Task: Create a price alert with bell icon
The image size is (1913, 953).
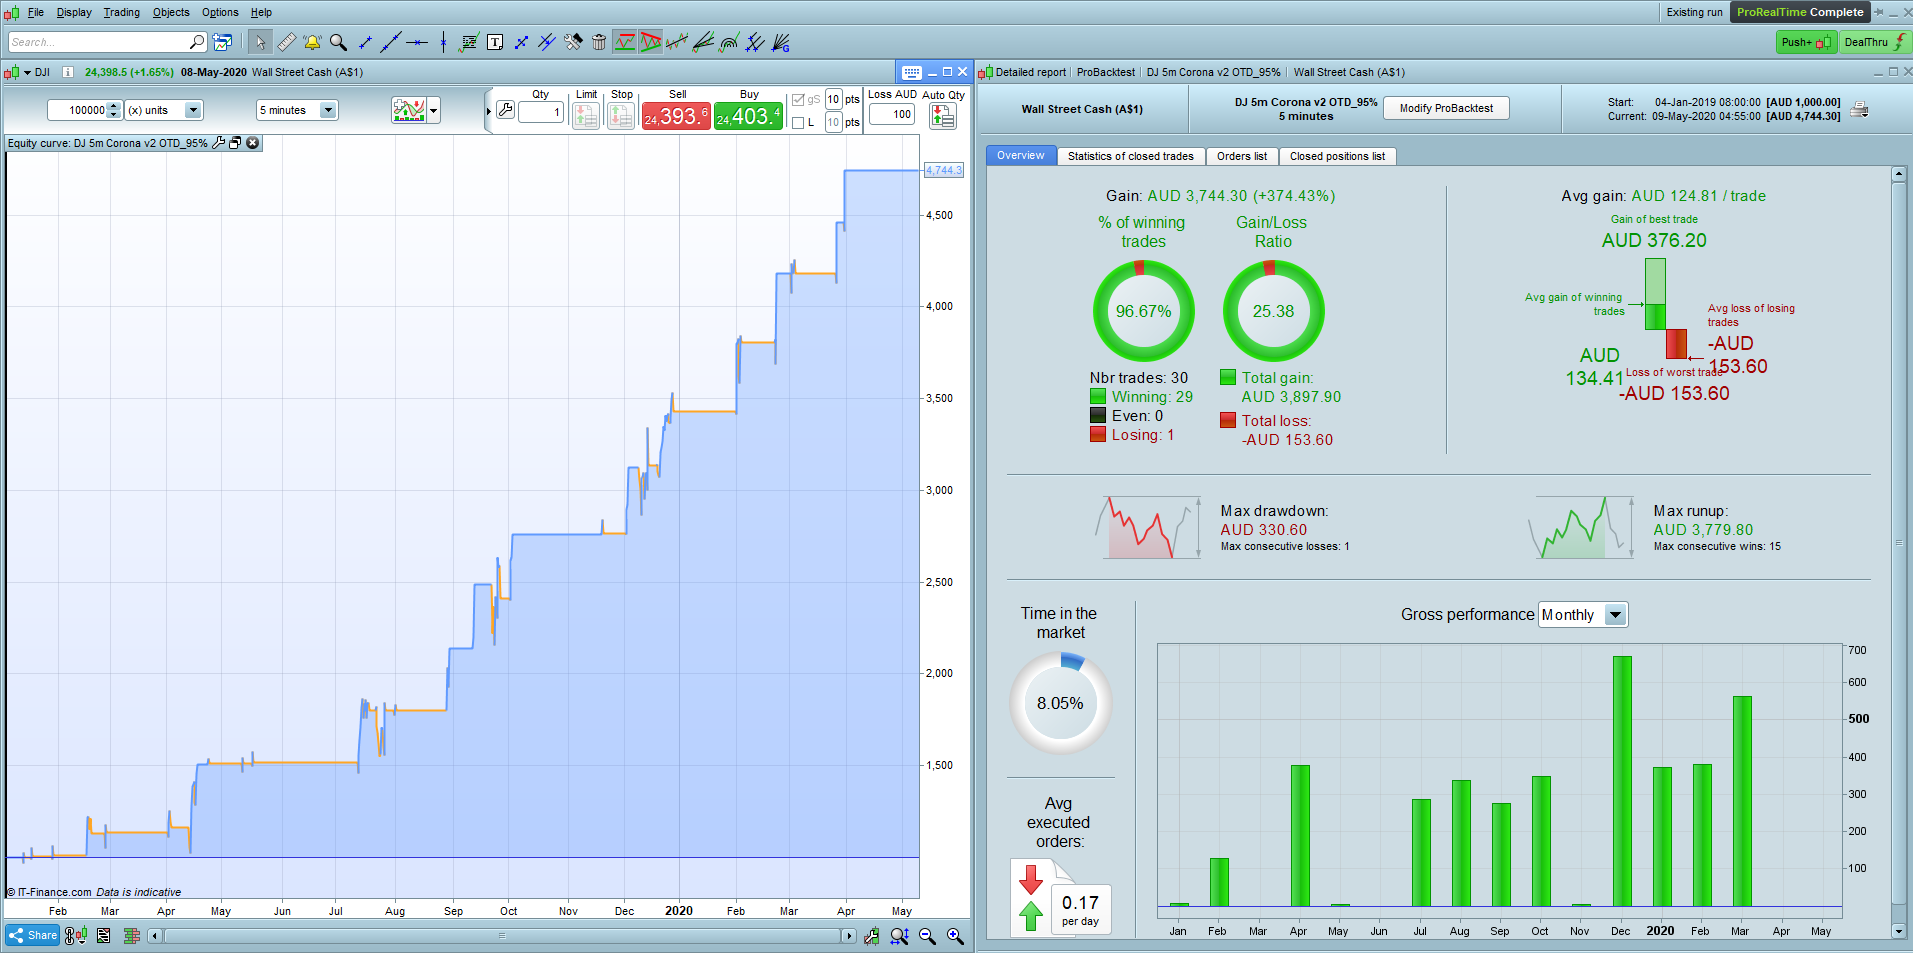Action: point(312,42)
